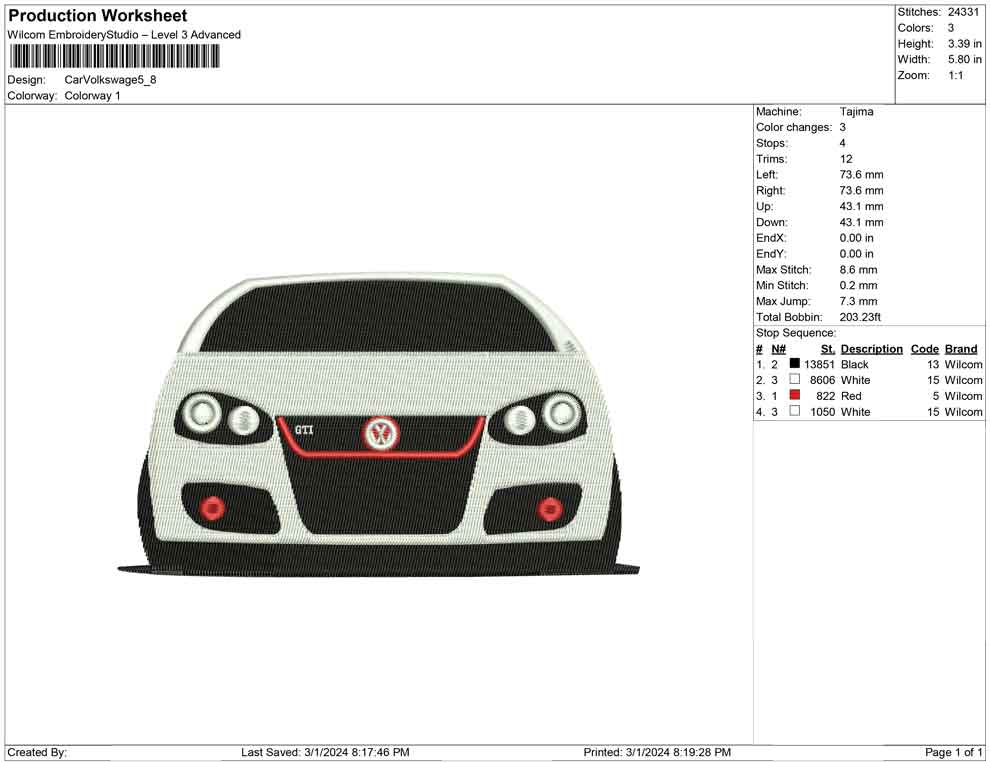Click the embroidered car design preview
Viewport: 990px width, 762px height.
tap(379, 425)
